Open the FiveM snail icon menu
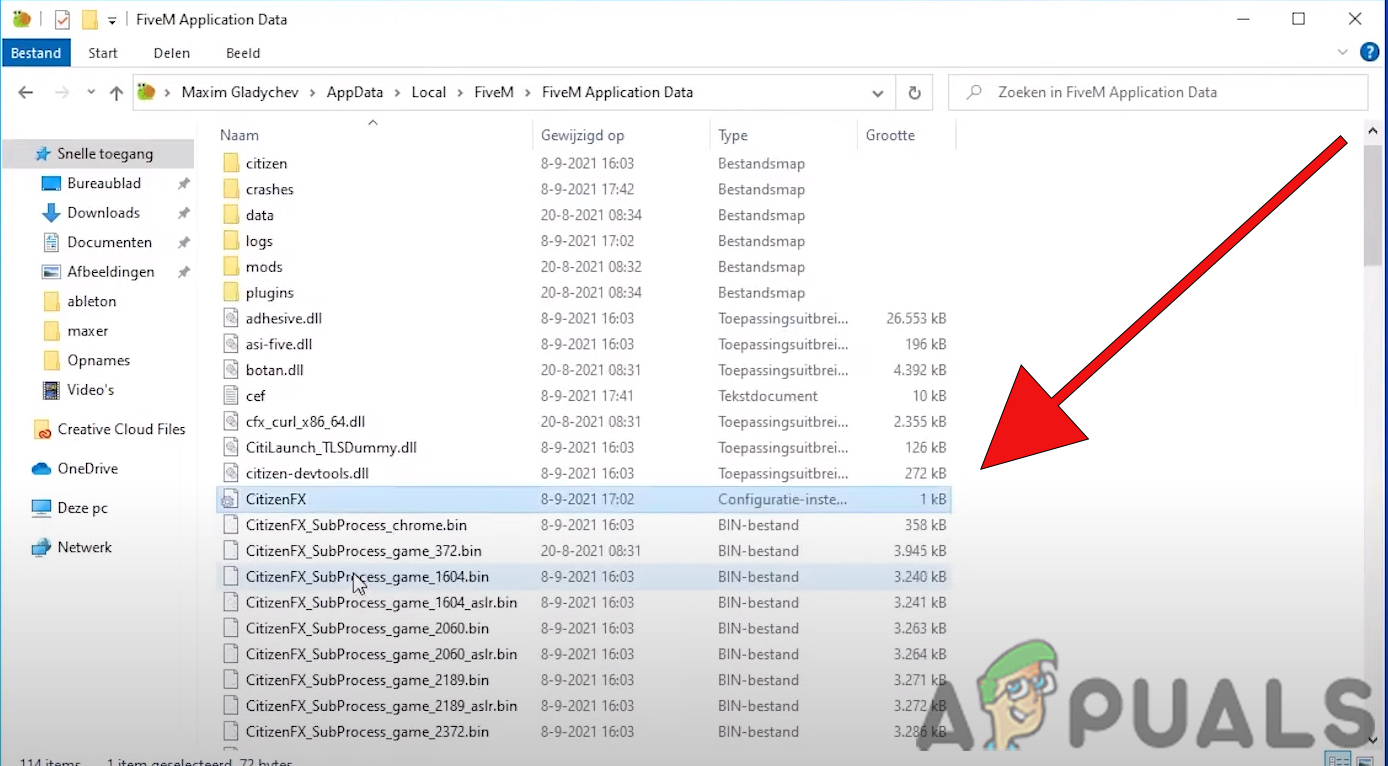The width and height of the screenshot is (1388, 766). coord(20,18)
